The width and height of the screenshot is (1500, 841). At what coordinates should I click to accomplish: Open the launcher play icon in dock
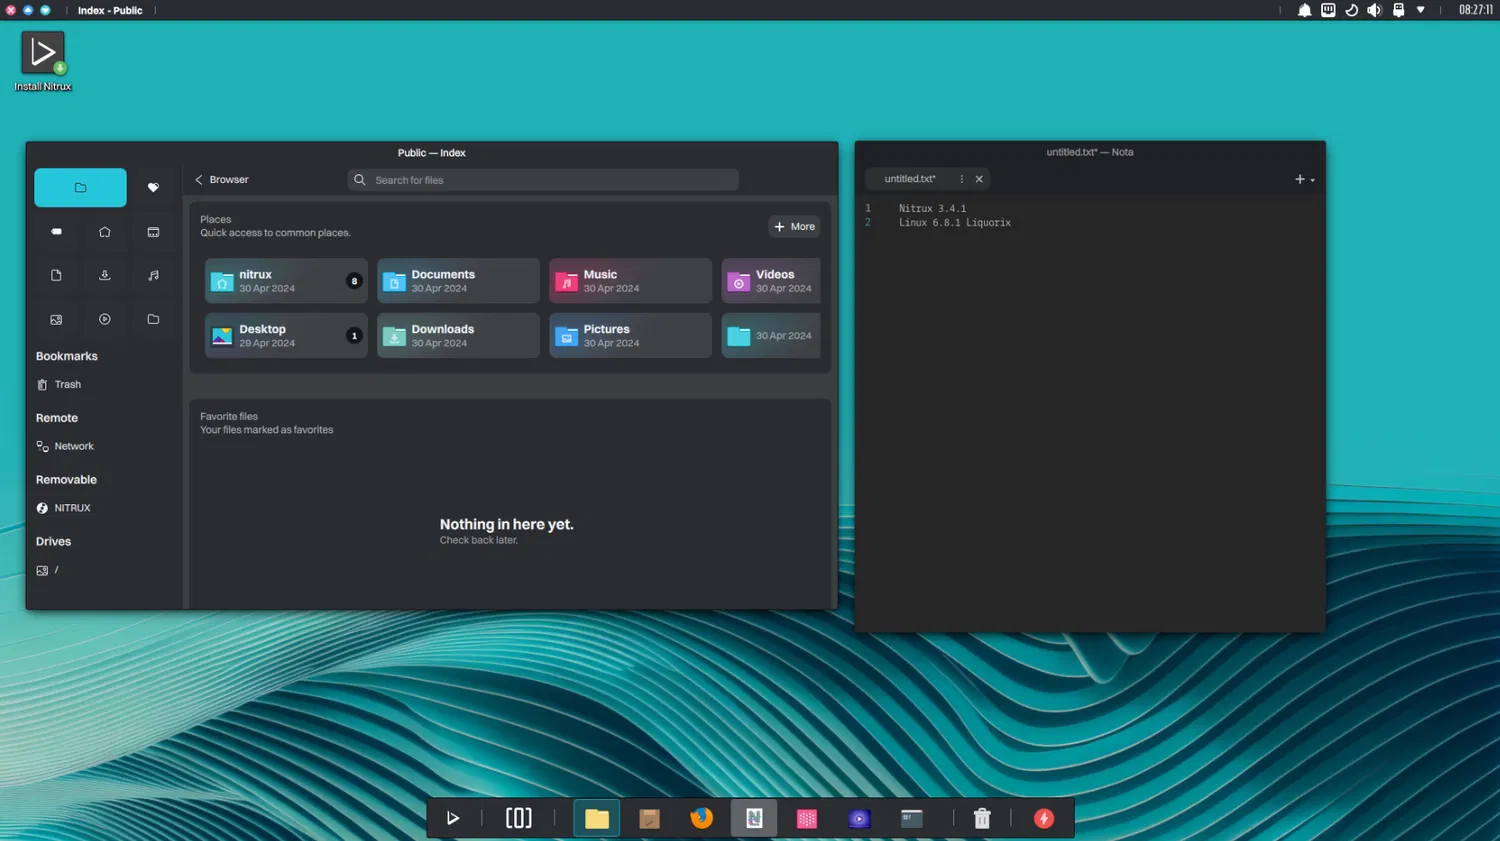(x=453, y=818)
